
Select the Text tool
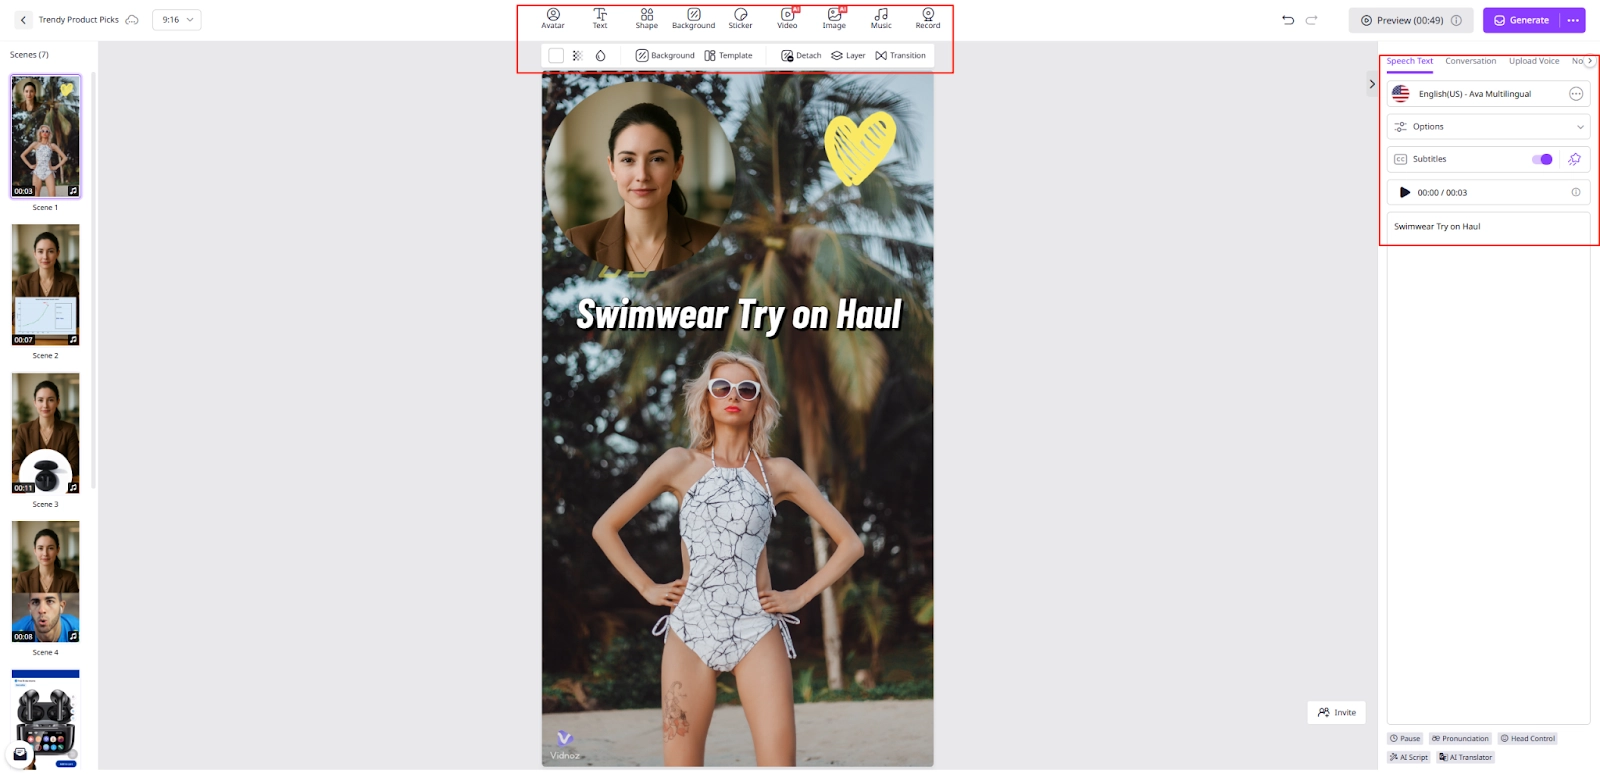[600, 19]
